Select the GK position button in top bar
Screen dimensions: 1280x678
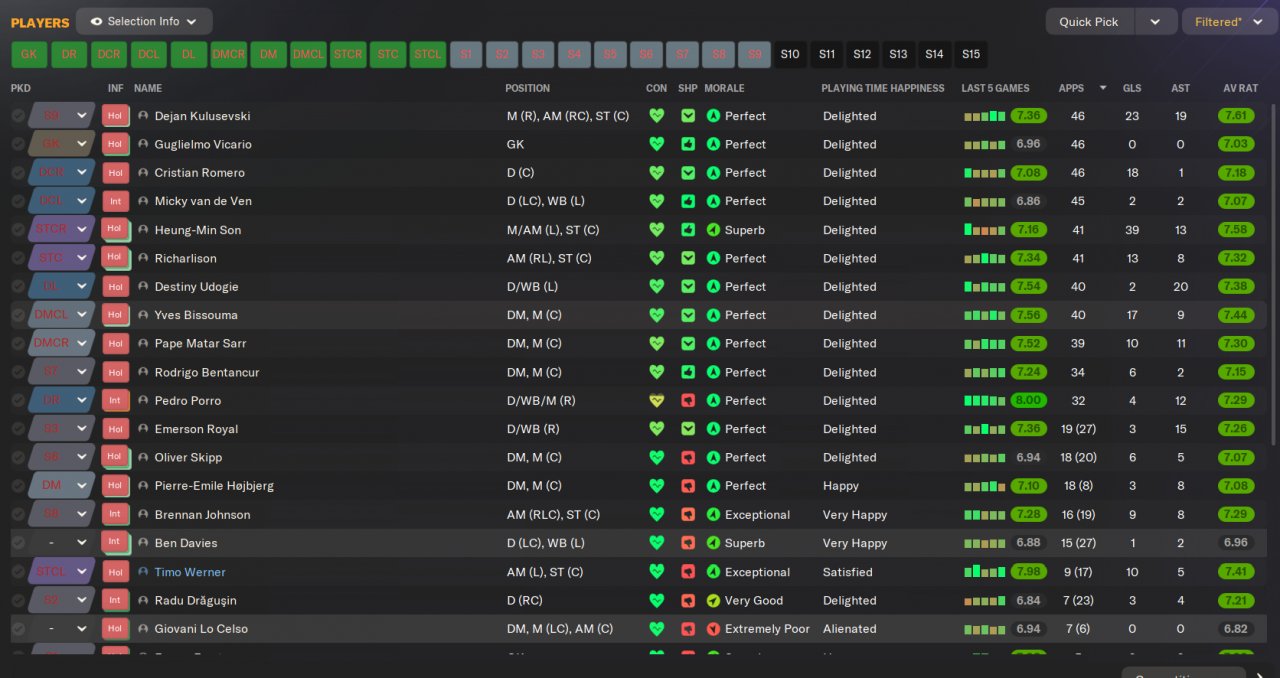tap(29, 54)
